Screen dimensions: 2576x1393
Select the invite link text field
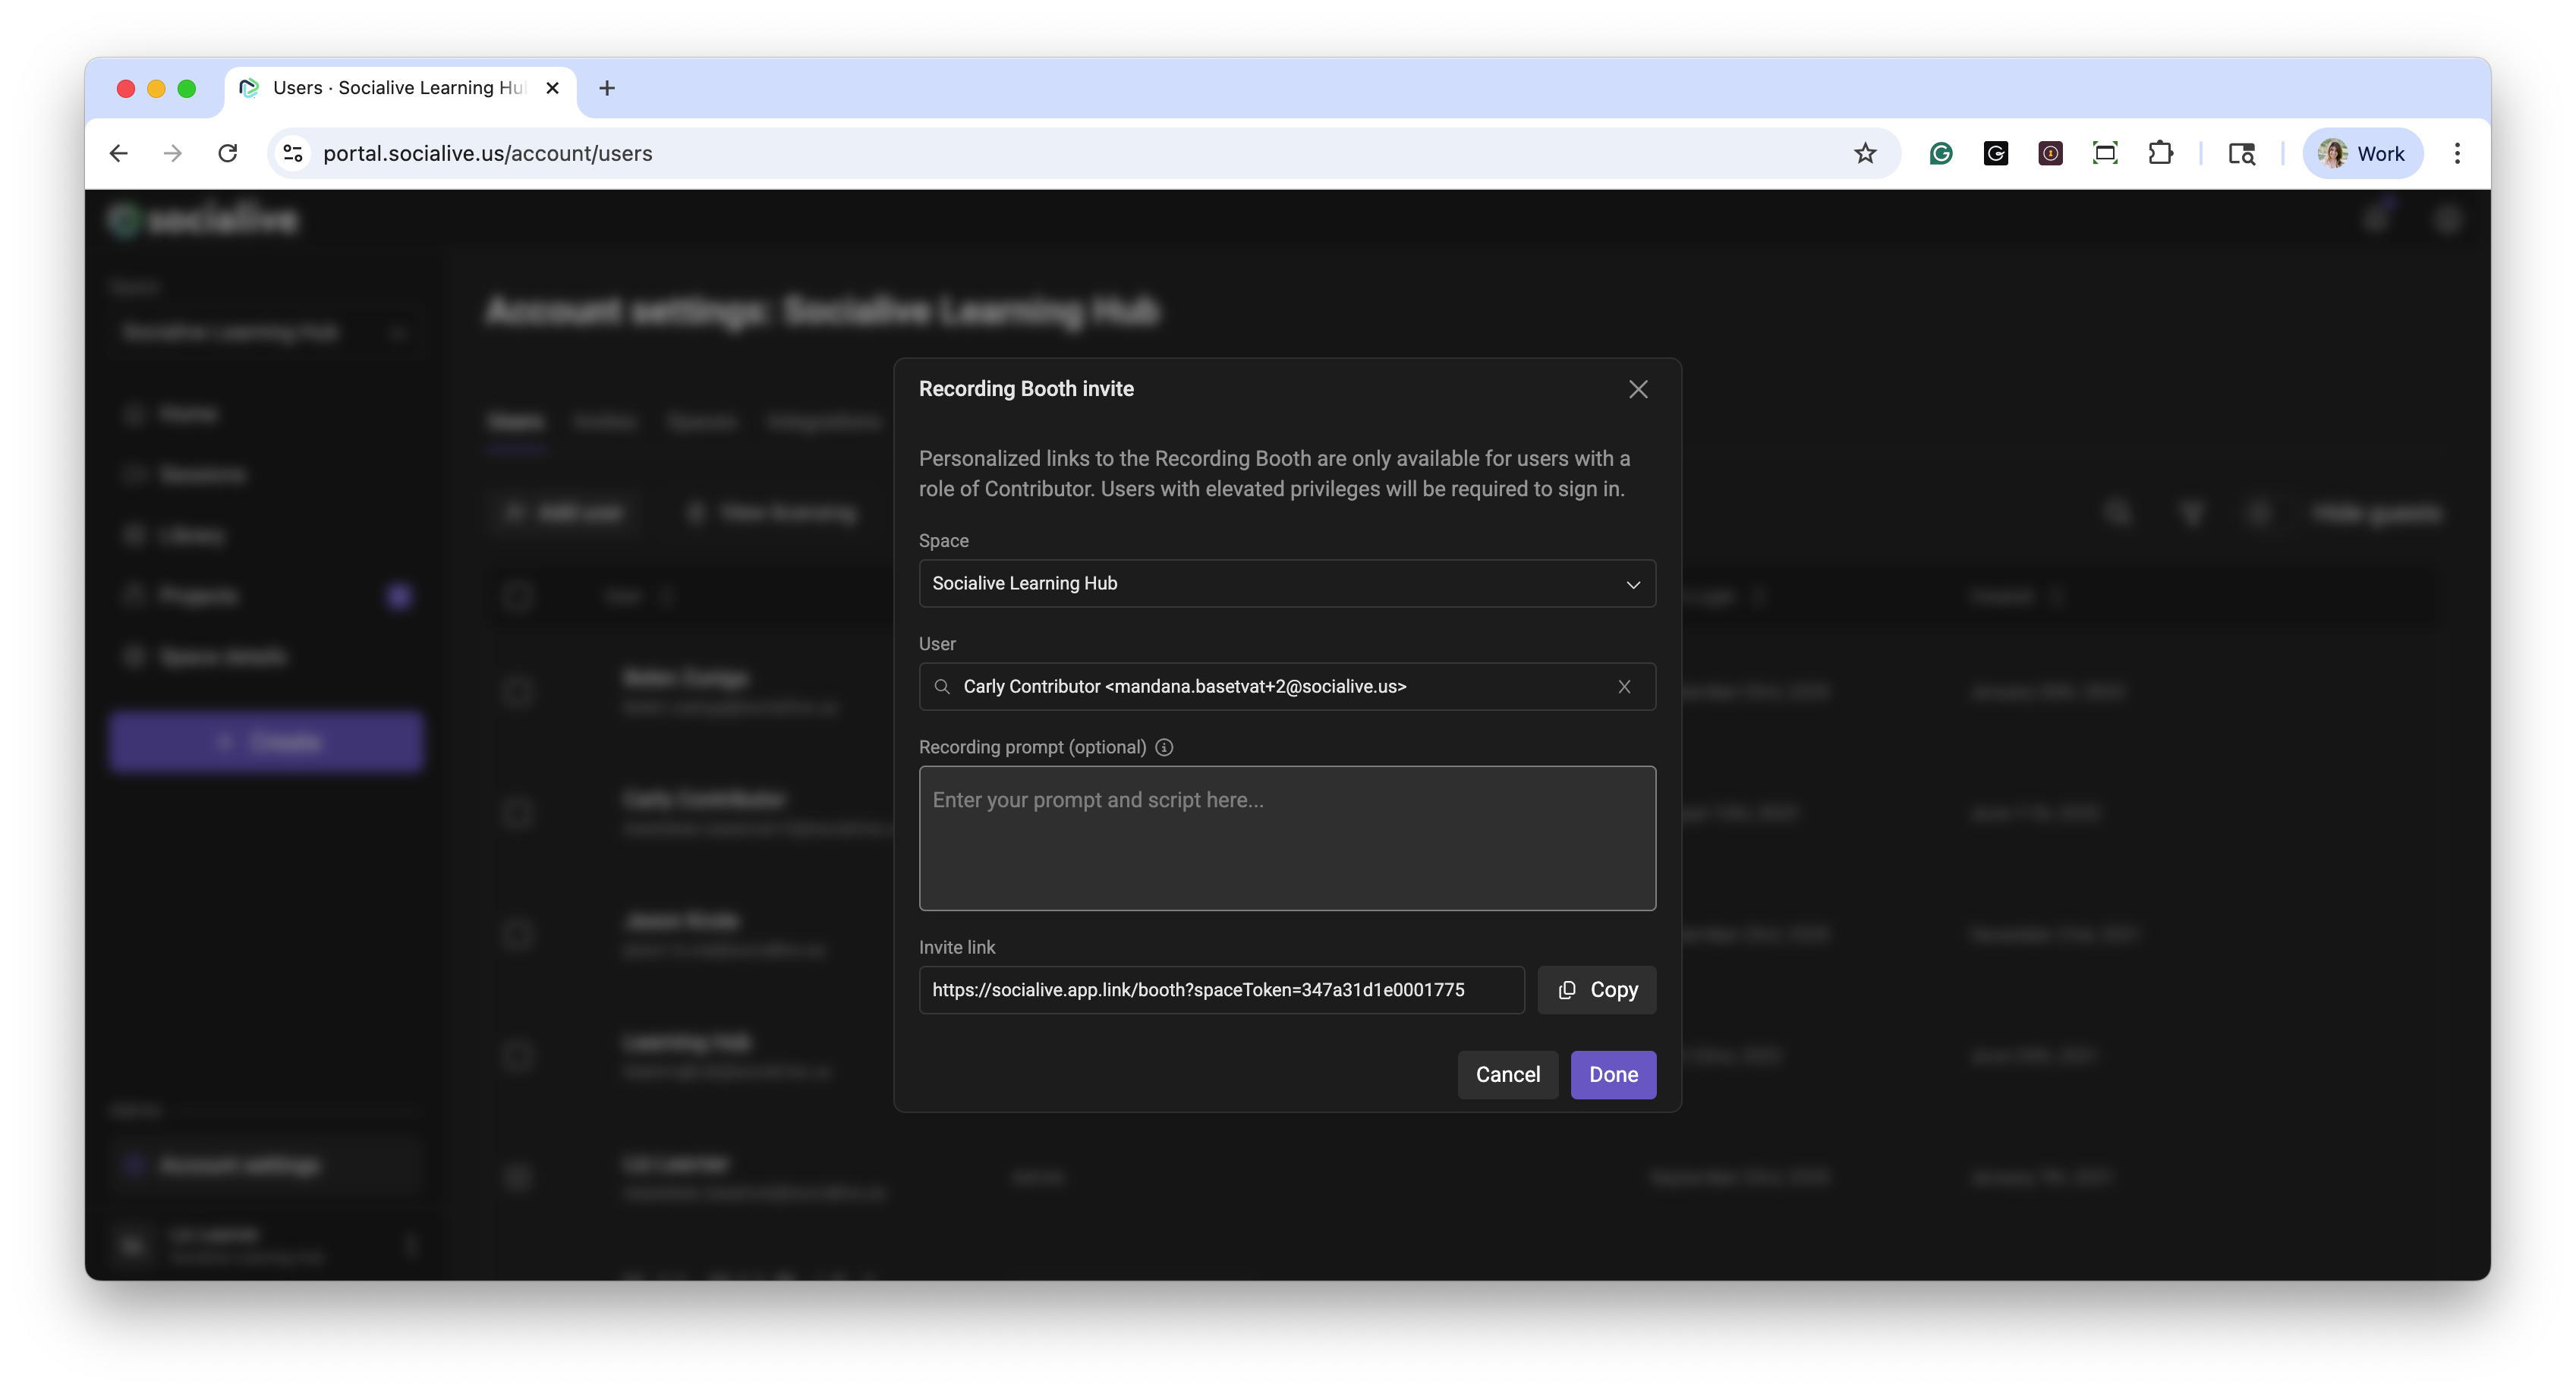pyautogui.click(x=1220, y=990)
